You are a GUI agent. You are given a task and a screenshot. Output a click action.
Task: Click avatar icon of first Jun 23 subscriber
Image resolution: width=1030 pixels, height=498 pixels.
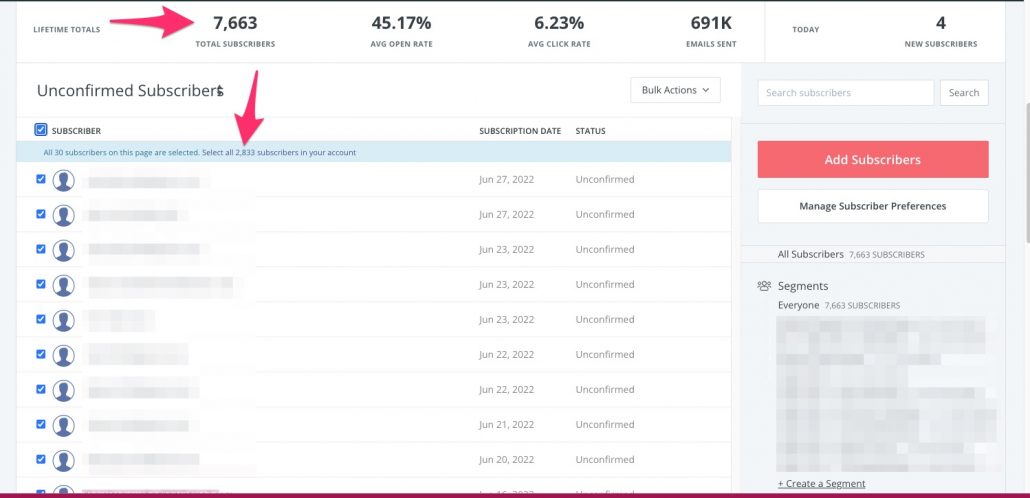pos(63,250)
